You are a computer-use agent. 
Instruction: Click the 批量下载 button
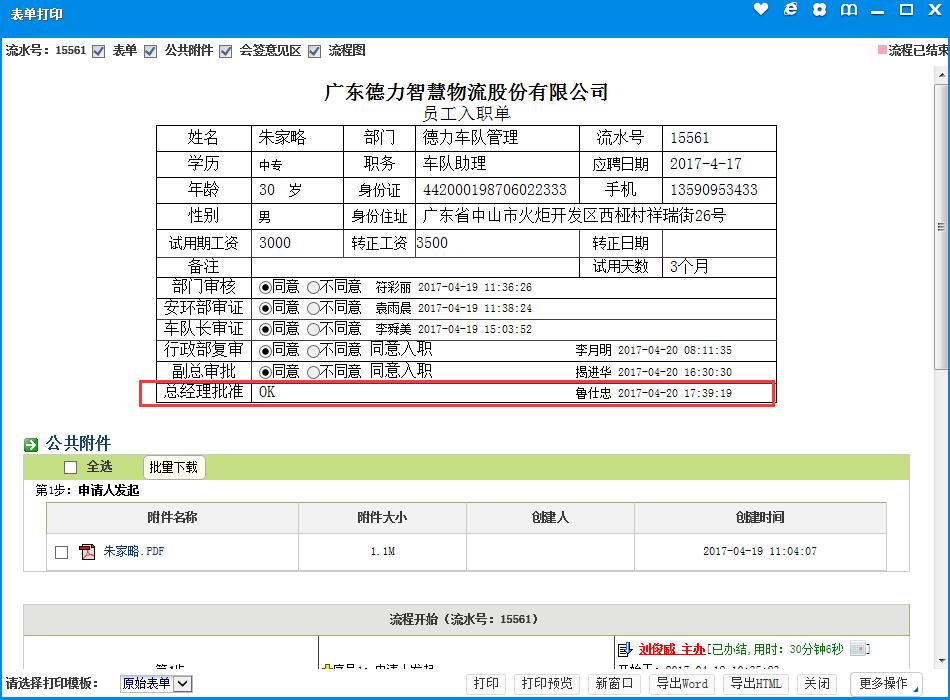point(174,467)
